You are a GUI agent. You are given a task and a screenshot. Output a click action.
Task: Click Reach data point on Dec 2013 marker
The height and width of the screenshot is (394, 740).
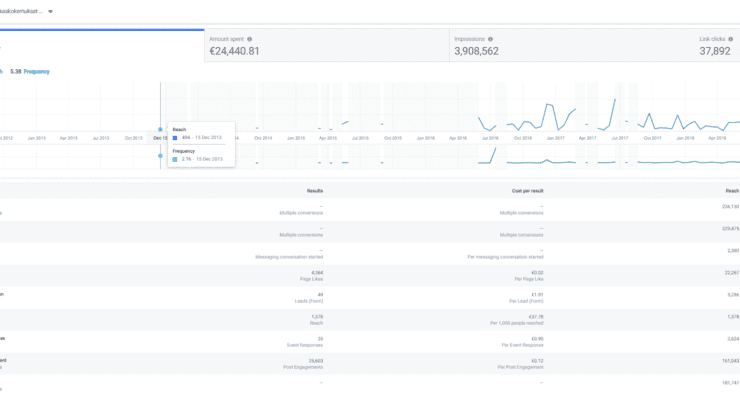pyautogui.click(x=160, y=129)
